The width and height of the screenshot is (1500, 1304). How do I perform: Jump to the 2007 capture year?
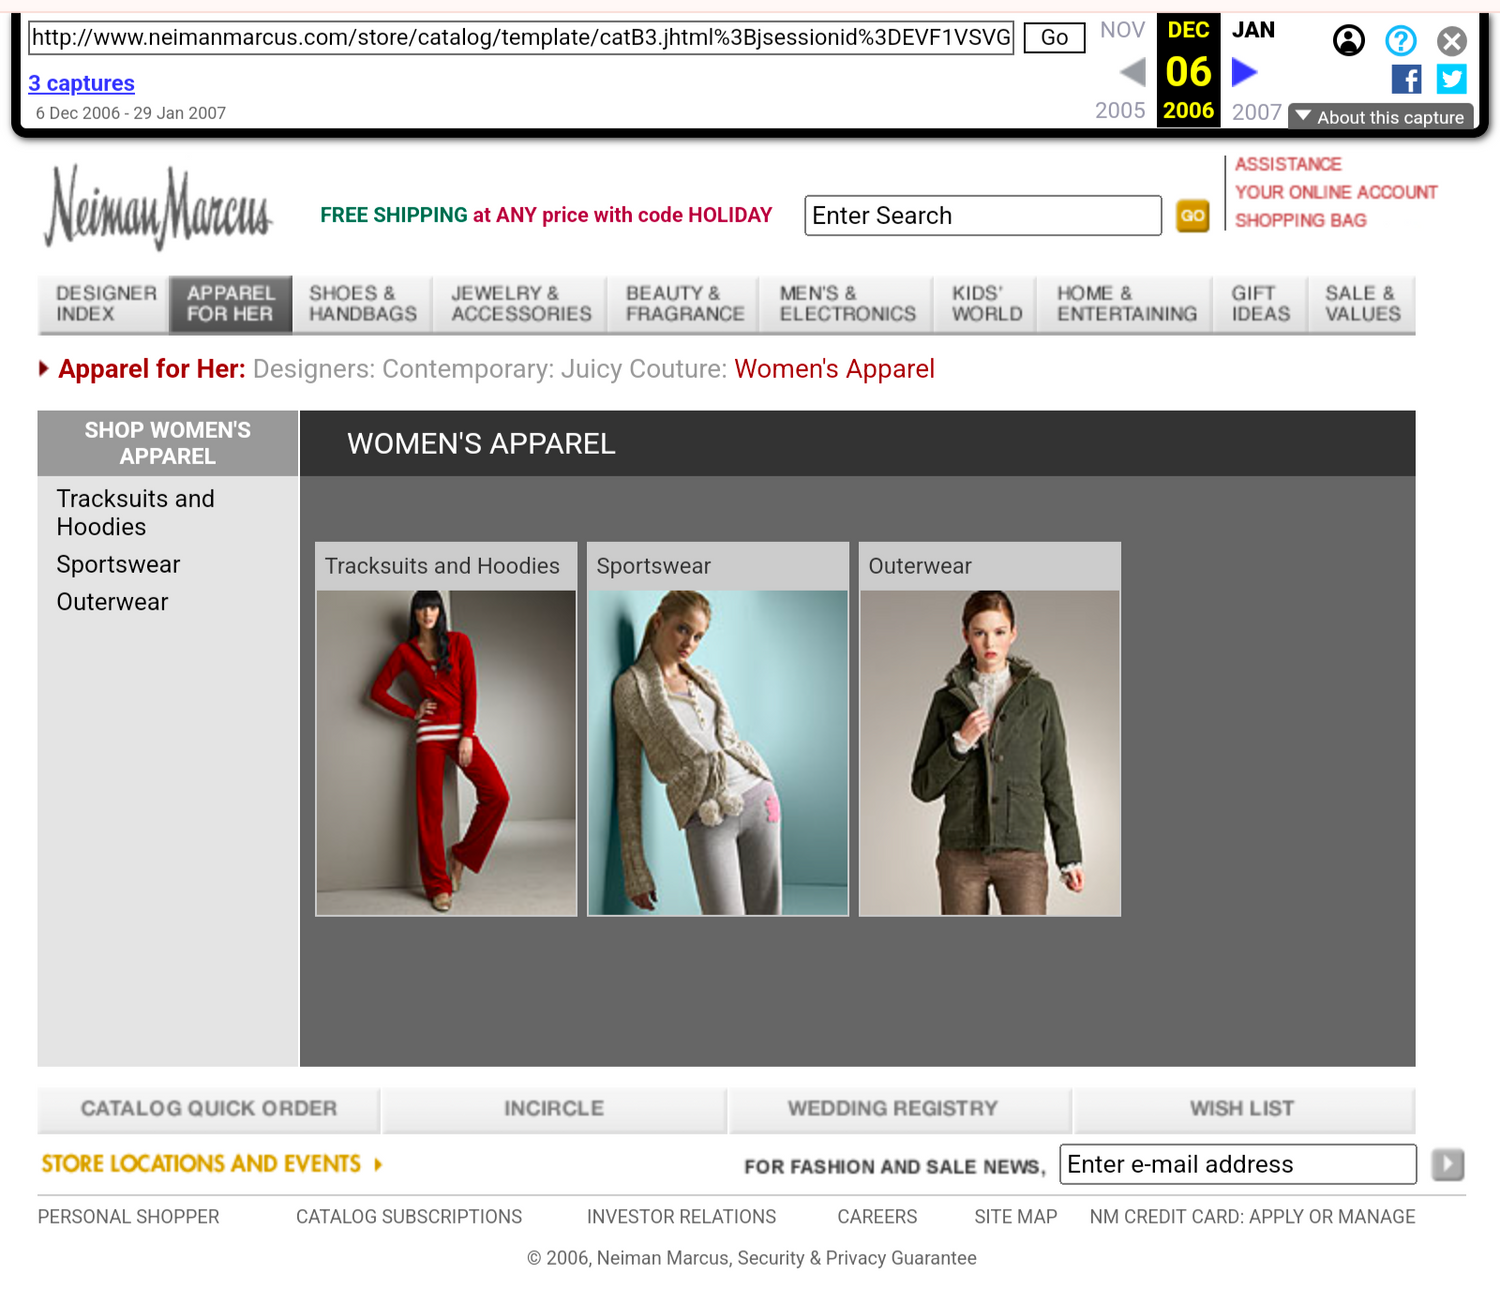coord(1256,112)
